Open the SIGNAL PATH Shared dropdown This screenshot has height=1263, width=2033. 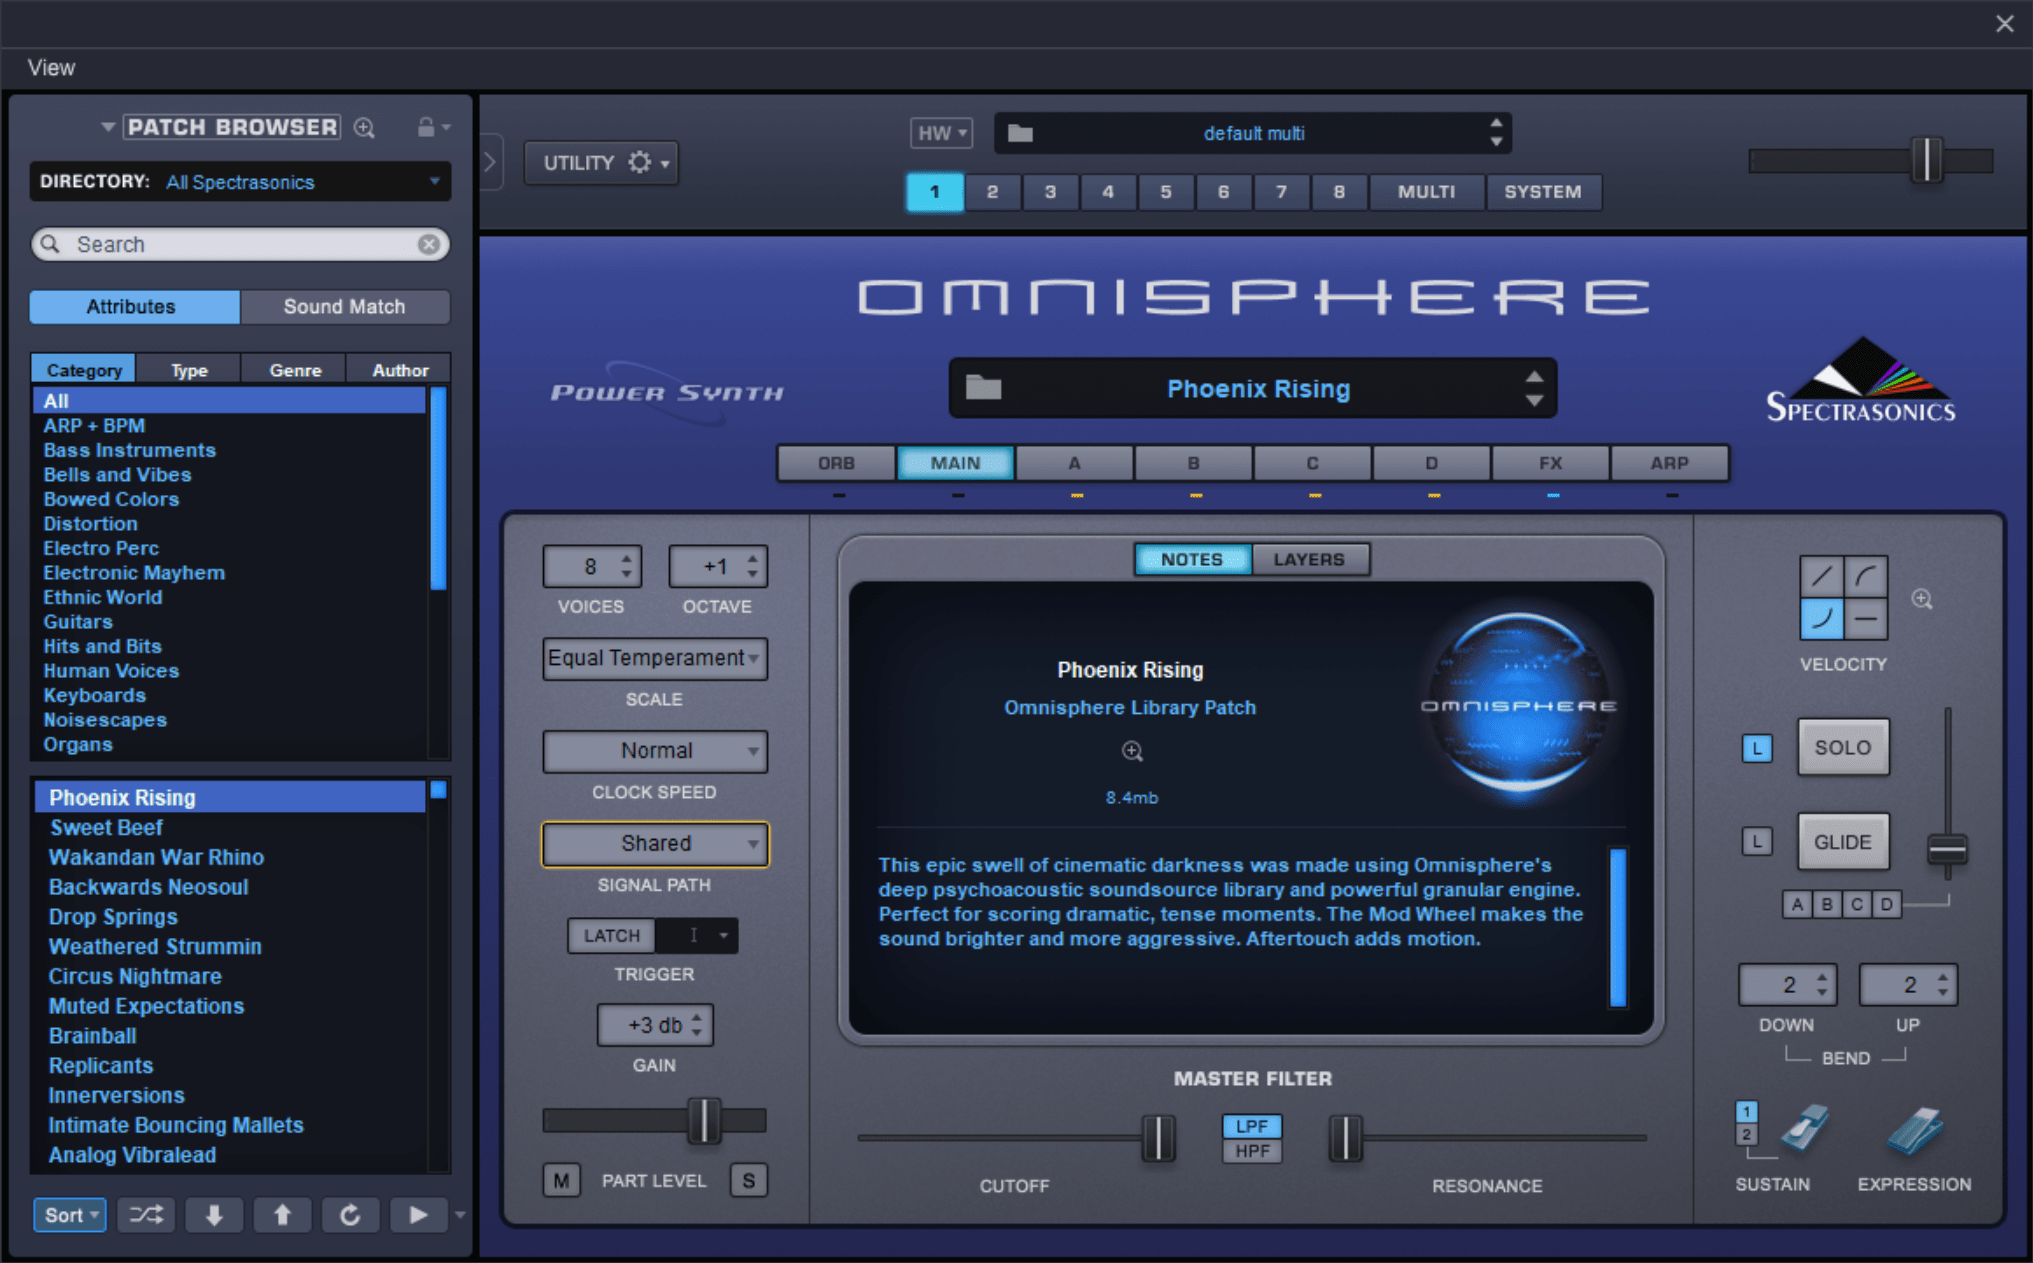(x=653, y=842)
